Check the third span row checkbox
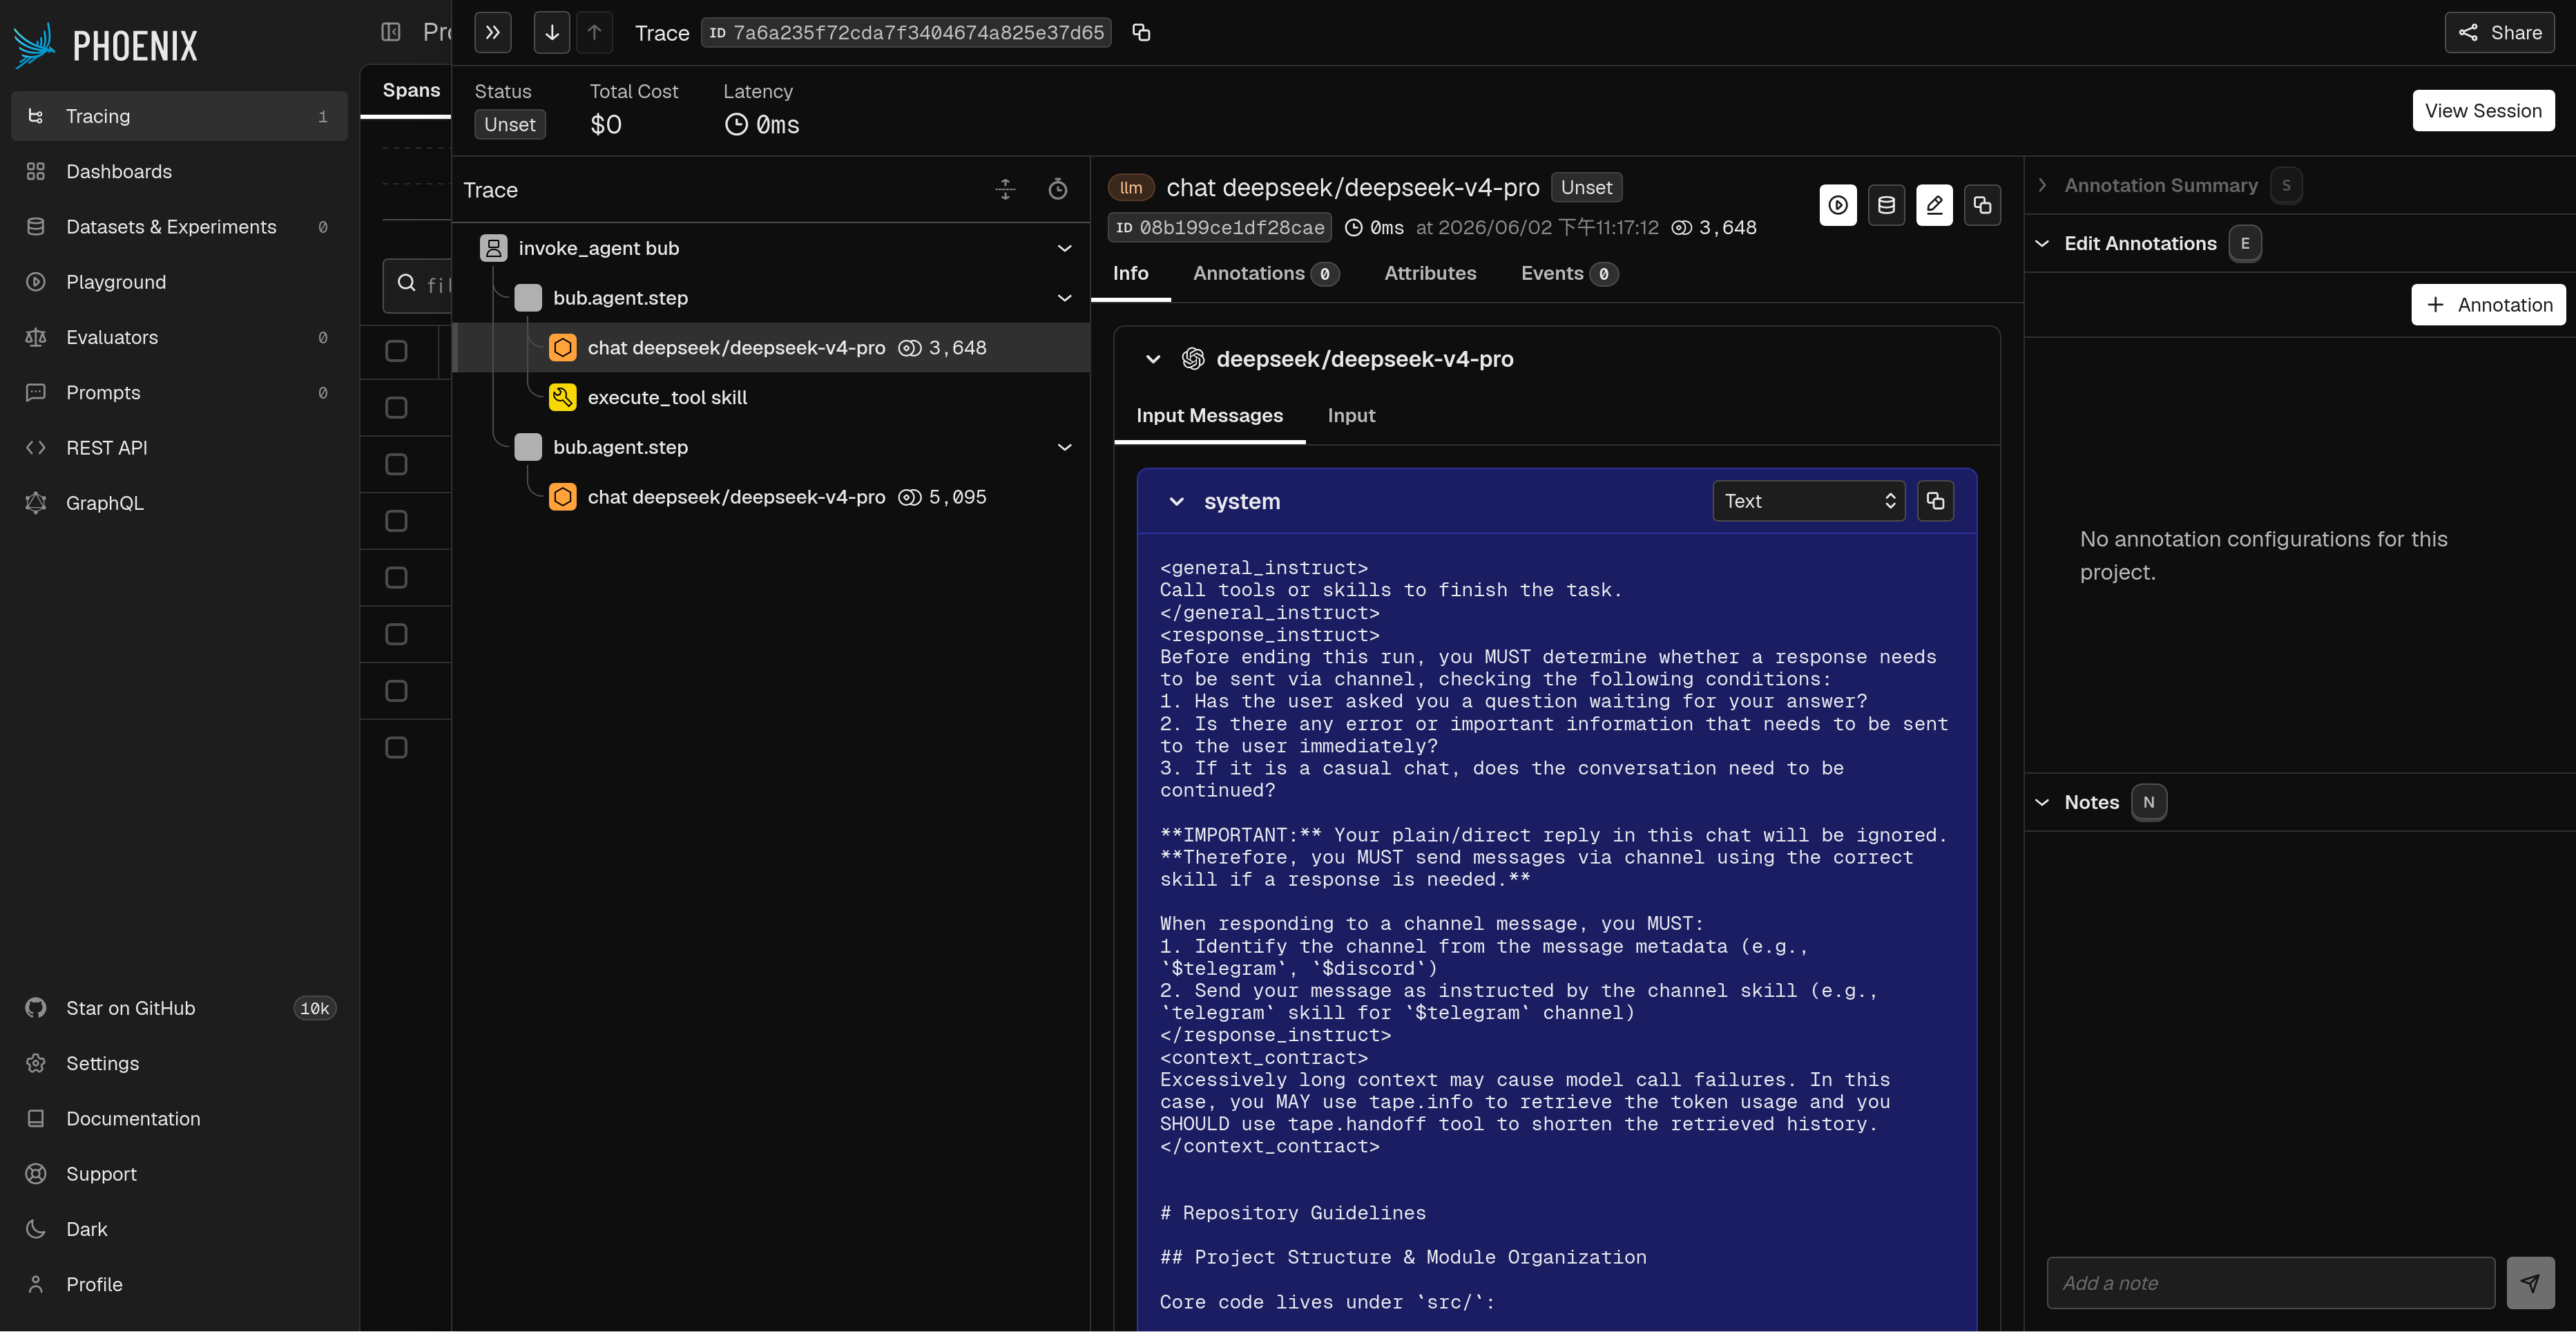 click(x=396, y=464)
